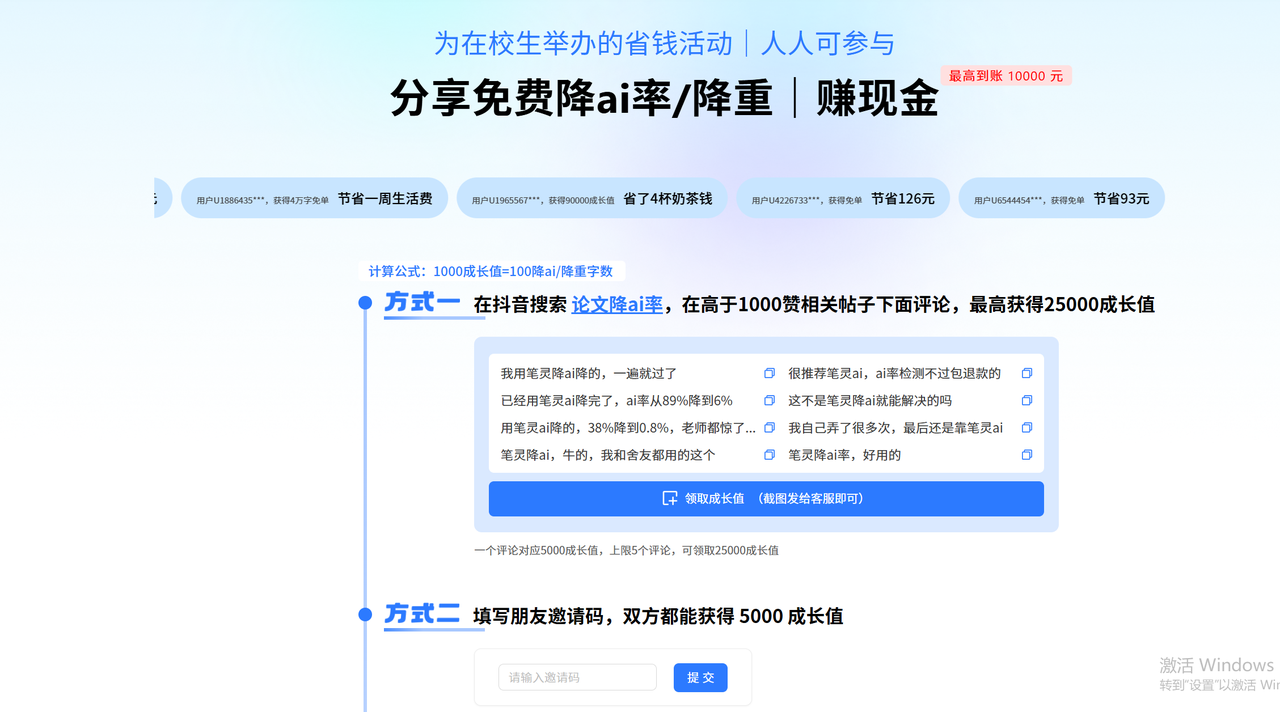Click the 方式二 step heading

click(422, 614)
